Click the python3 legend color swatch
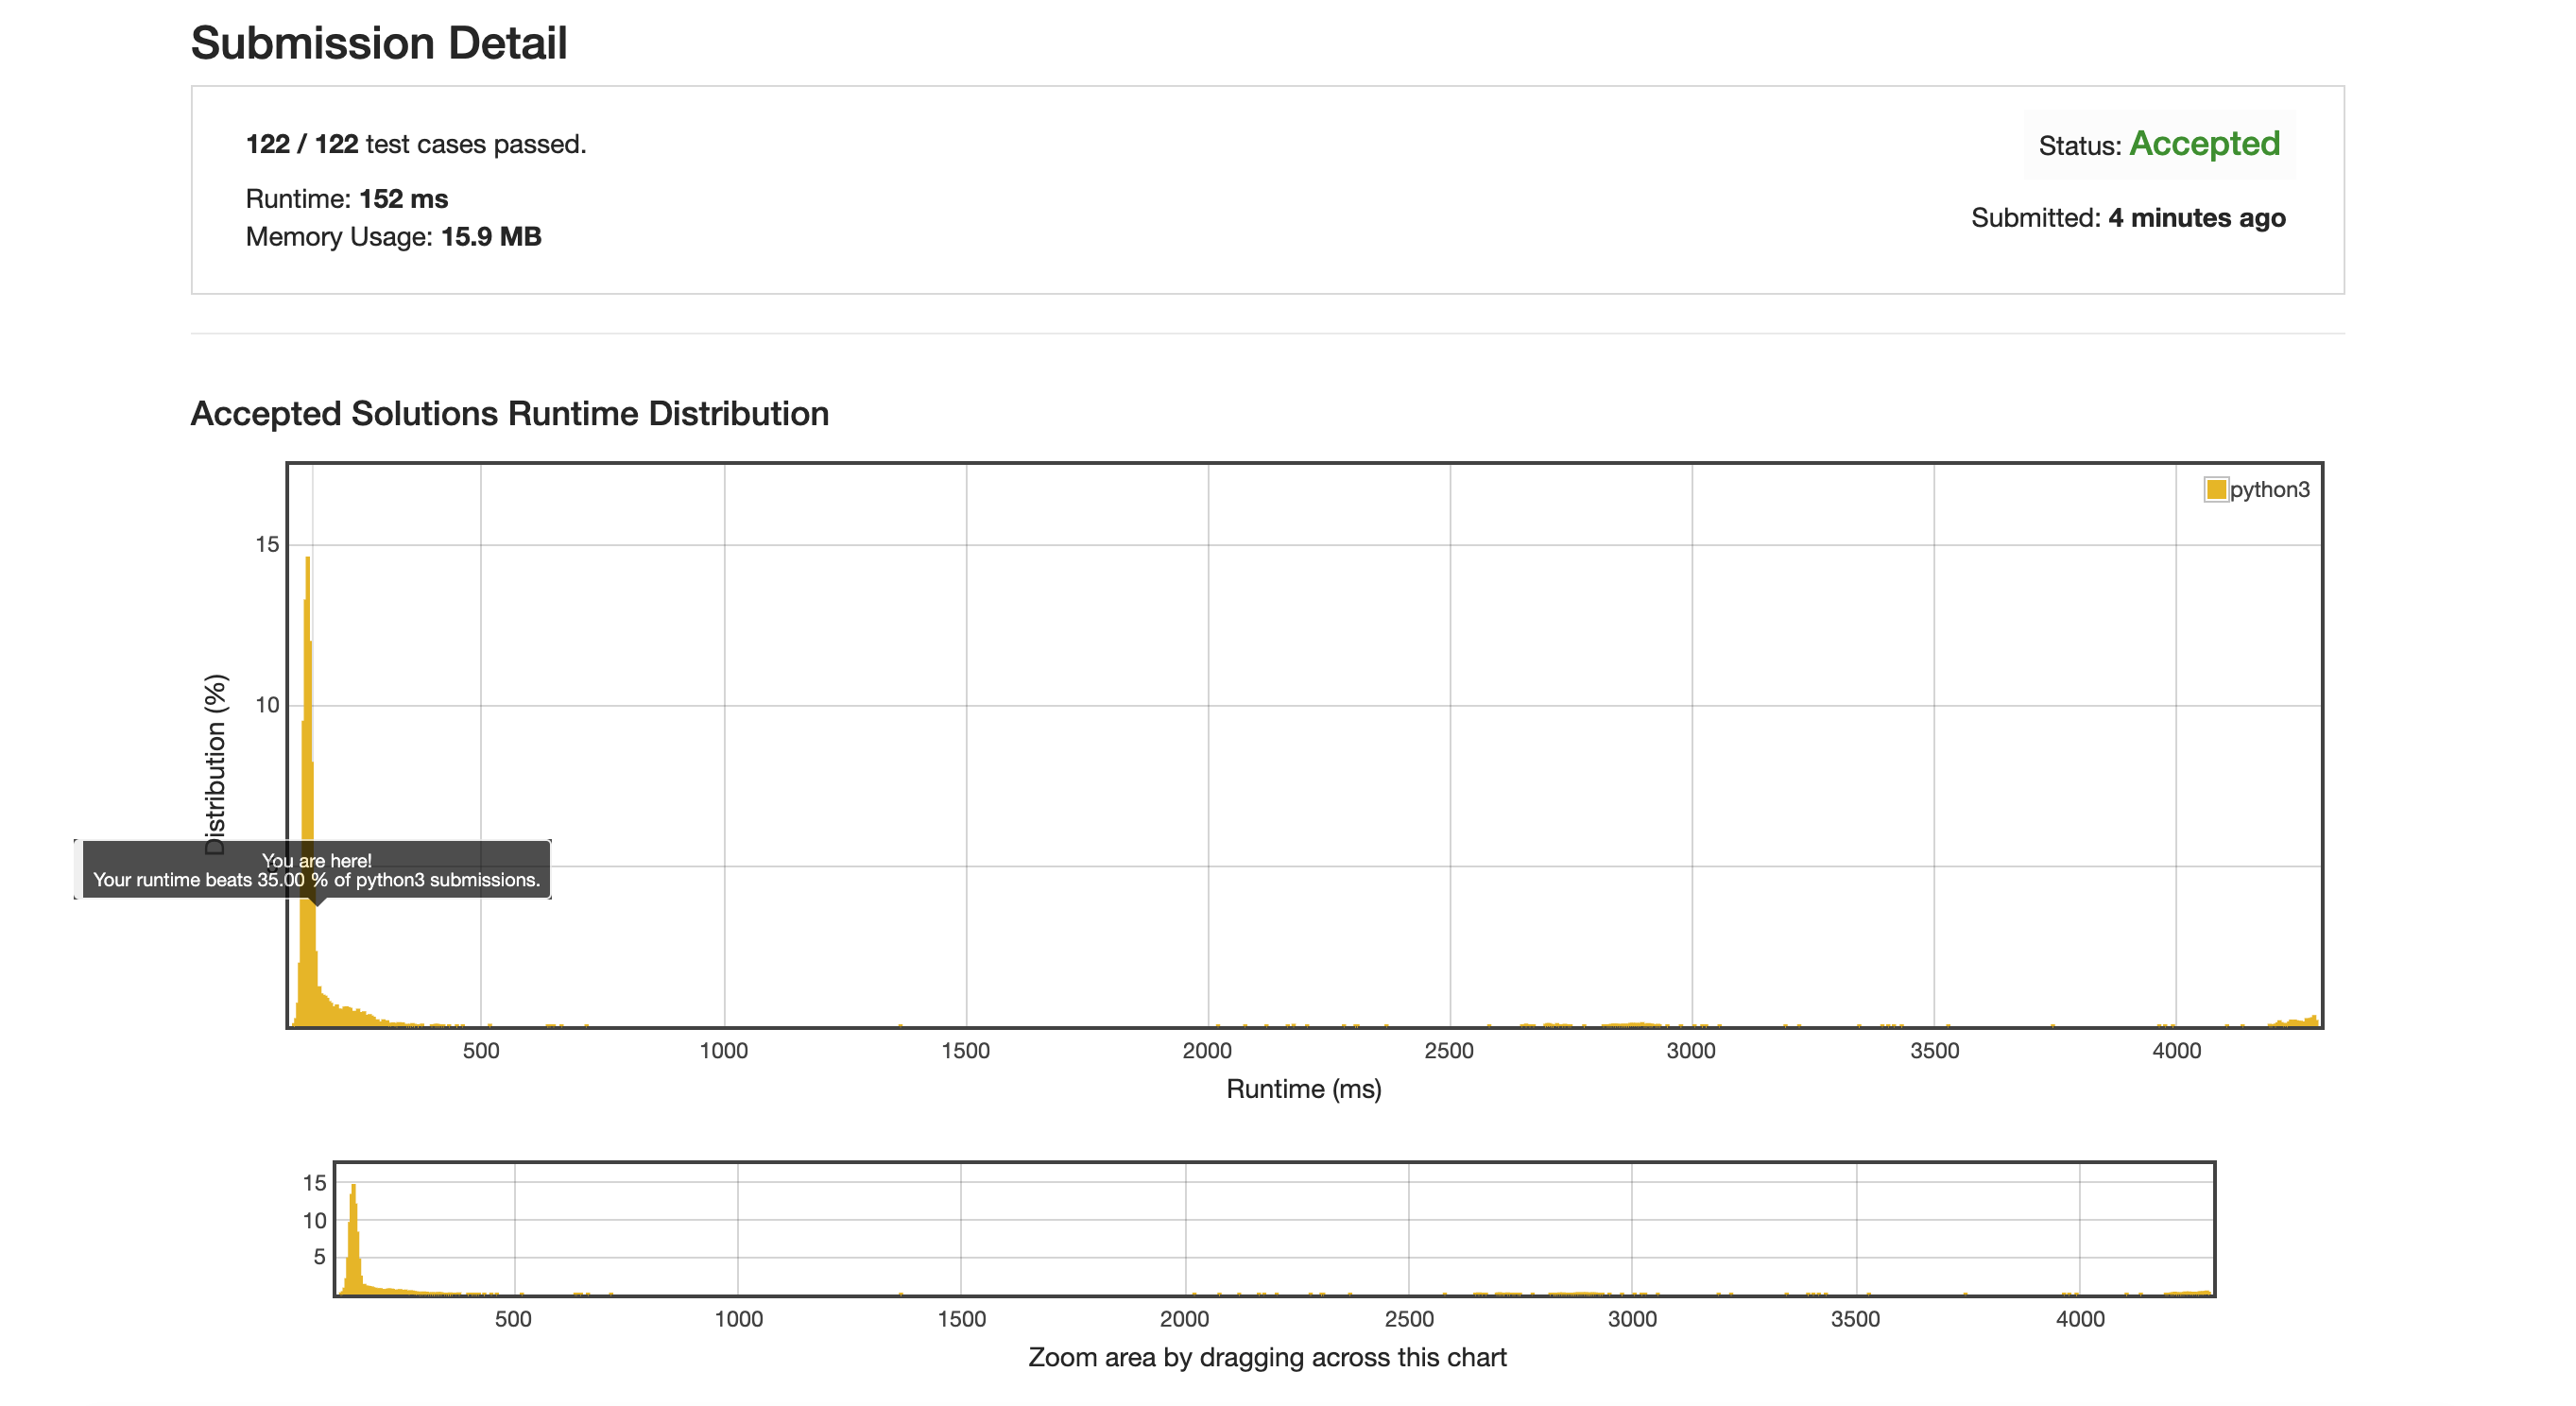This screenshot has width=2576, height=1406. coord(2216,489)
